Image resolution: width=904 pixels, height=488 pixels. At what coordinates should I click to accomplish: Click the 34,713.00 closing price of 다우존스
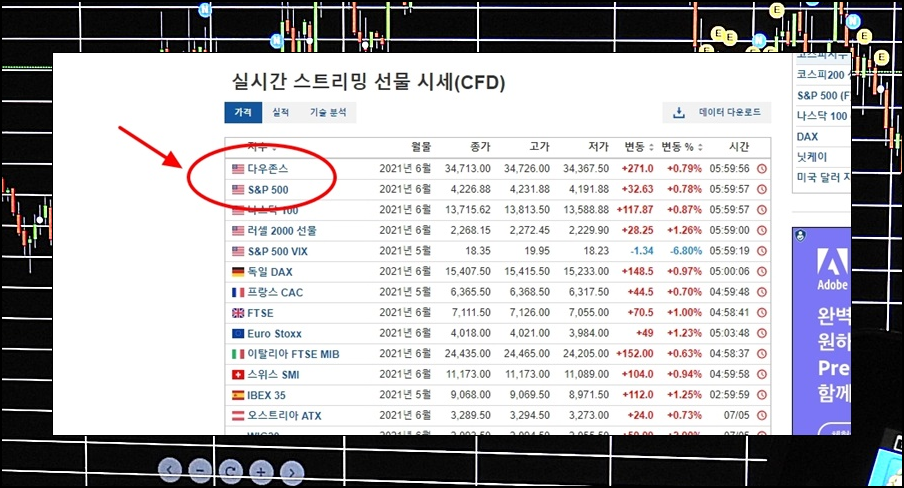[468, 168]
